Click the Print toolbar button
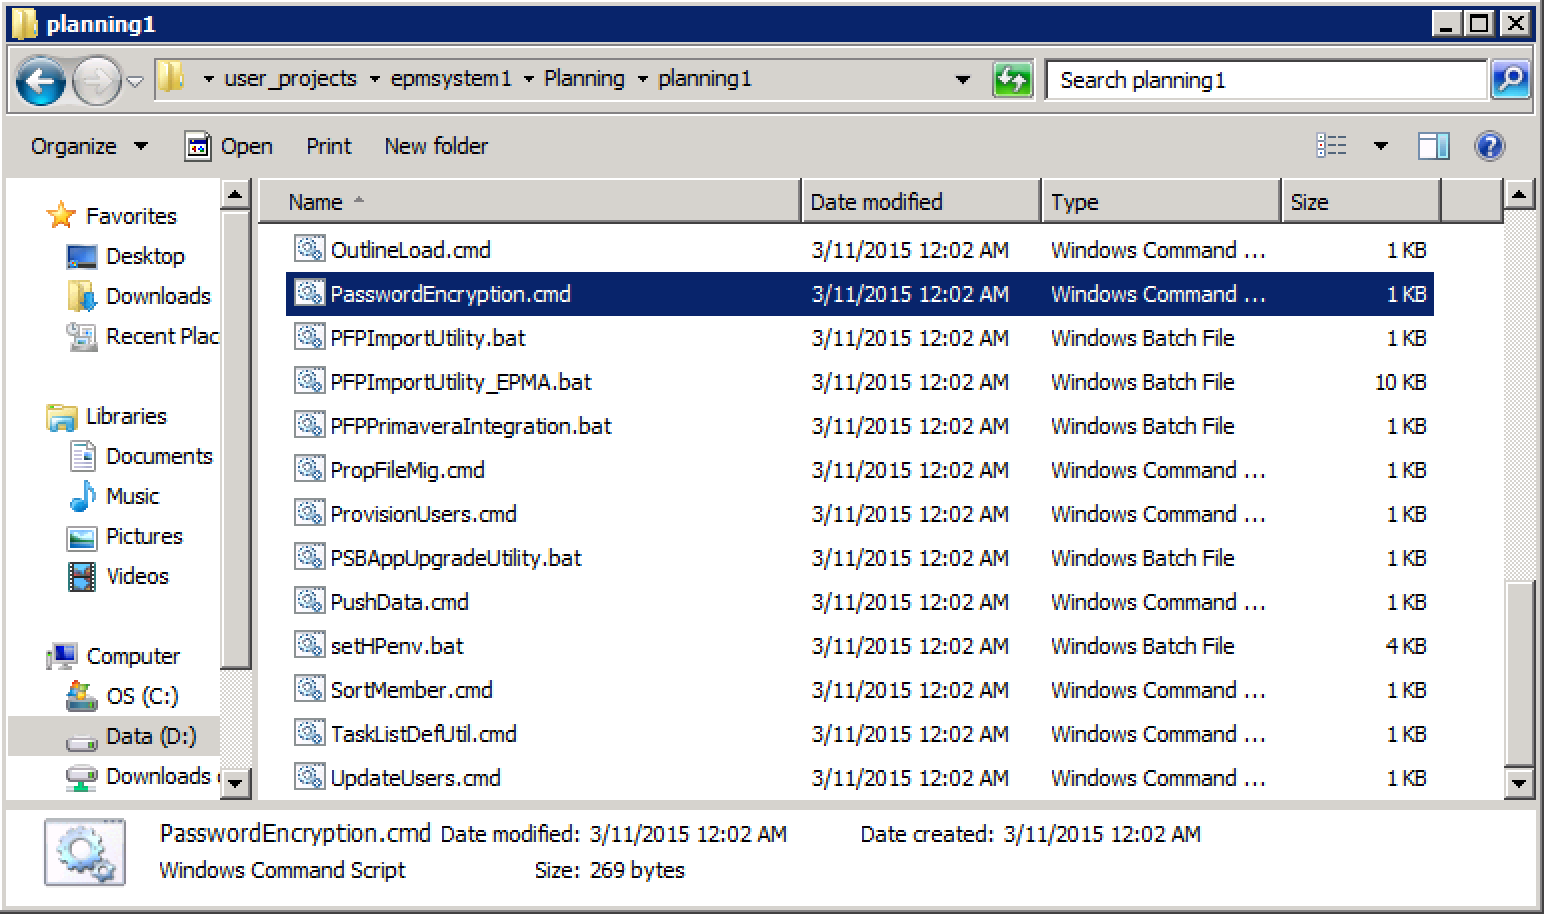Image resolution: width=1544 pixels, height=914 pixels. (328, 146)
